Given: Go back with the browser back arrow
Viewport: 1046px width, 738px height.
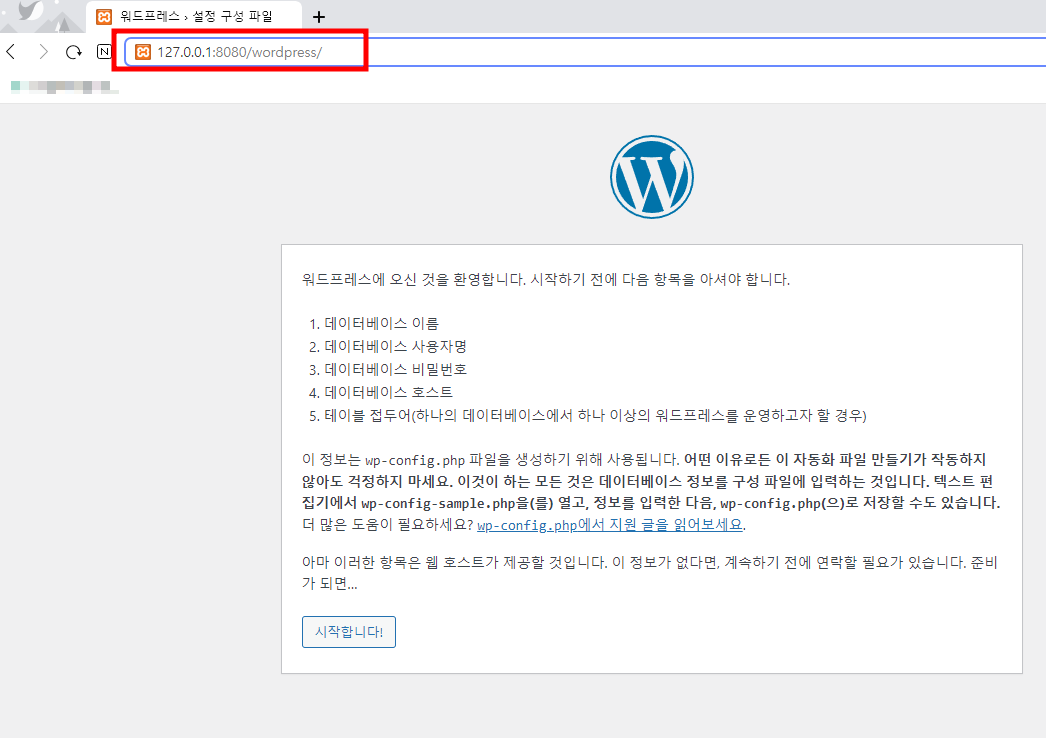Looking at the screenshot, I should (x=11, y=51).
